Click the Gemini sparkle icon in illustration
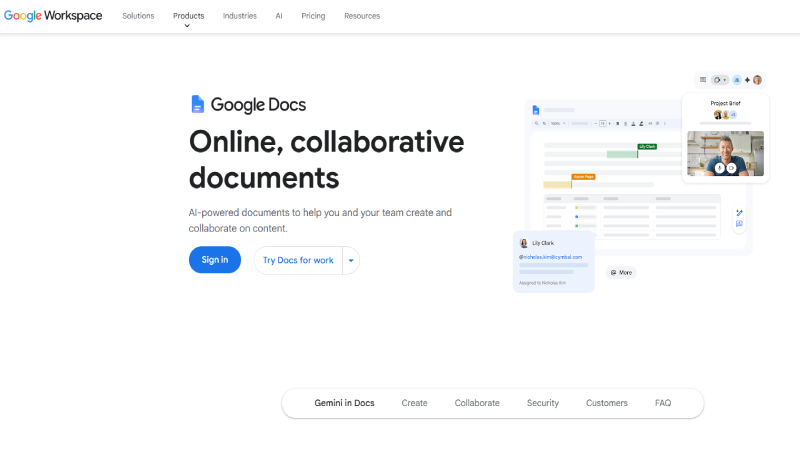 point(747,80)
